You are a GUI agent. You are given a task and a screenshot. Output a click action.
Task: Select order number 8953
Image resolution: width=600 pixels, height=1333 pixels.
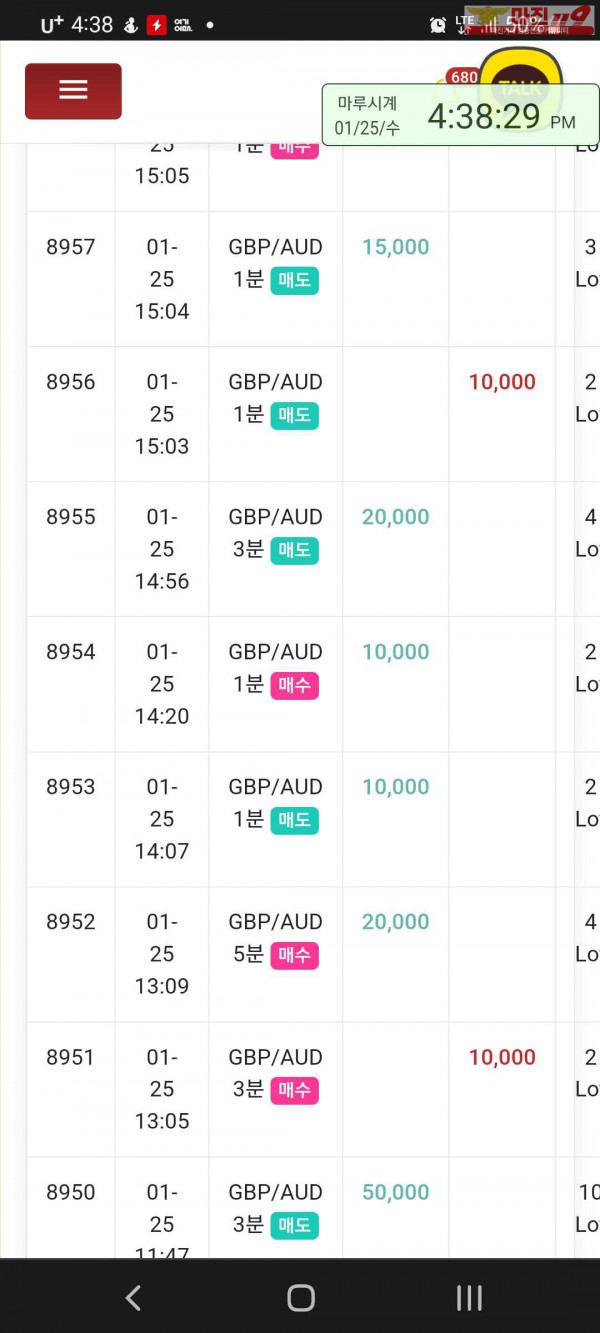[x=71, y=787]
